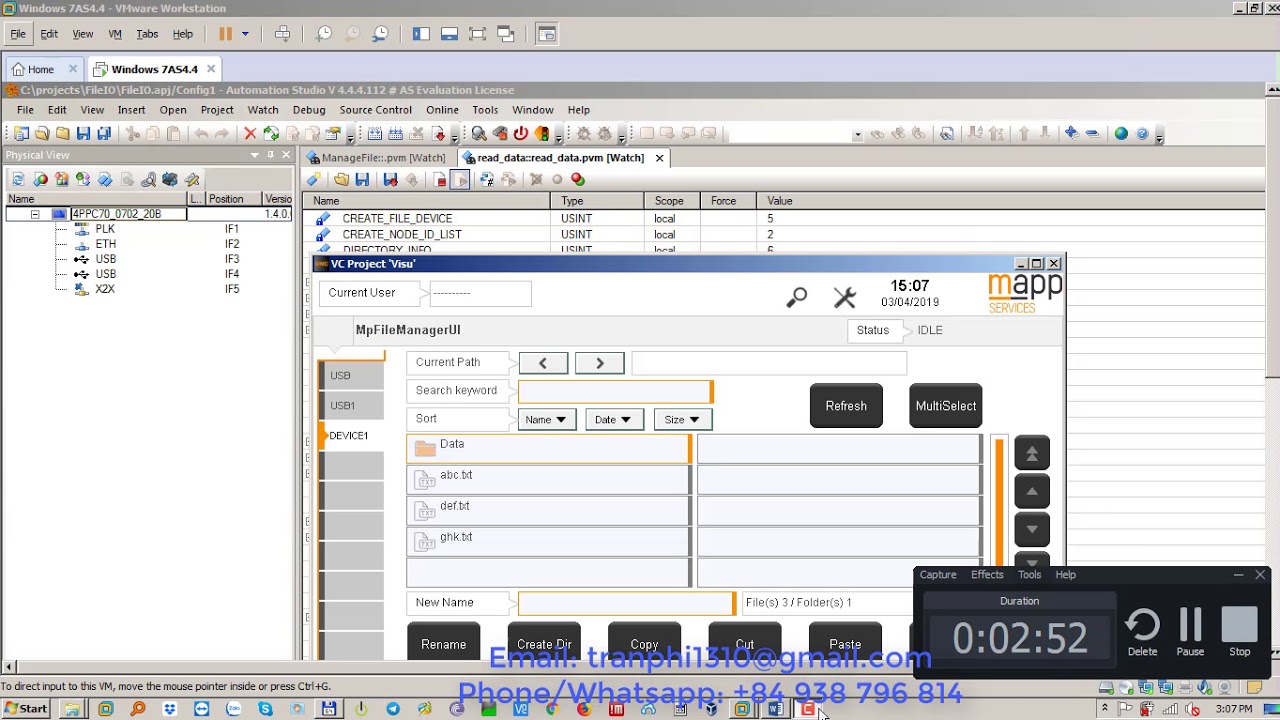Click the Cut scissors toolbar icon
Screen dimensions: 1280x720
click(x=132, y=133)
